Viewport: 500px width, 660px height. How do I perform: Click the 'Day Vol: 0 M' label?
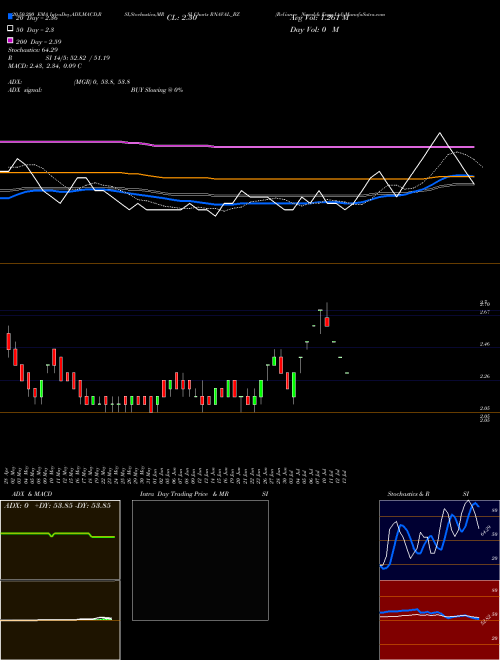point(314,30)
